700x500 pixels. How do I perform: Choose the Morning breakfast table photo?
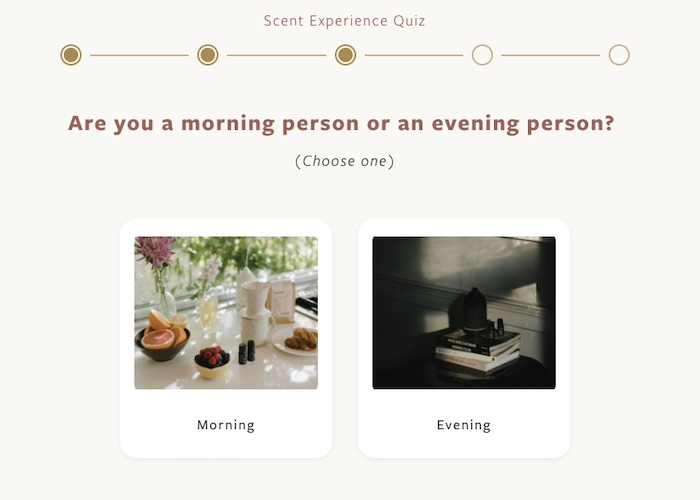226,312
